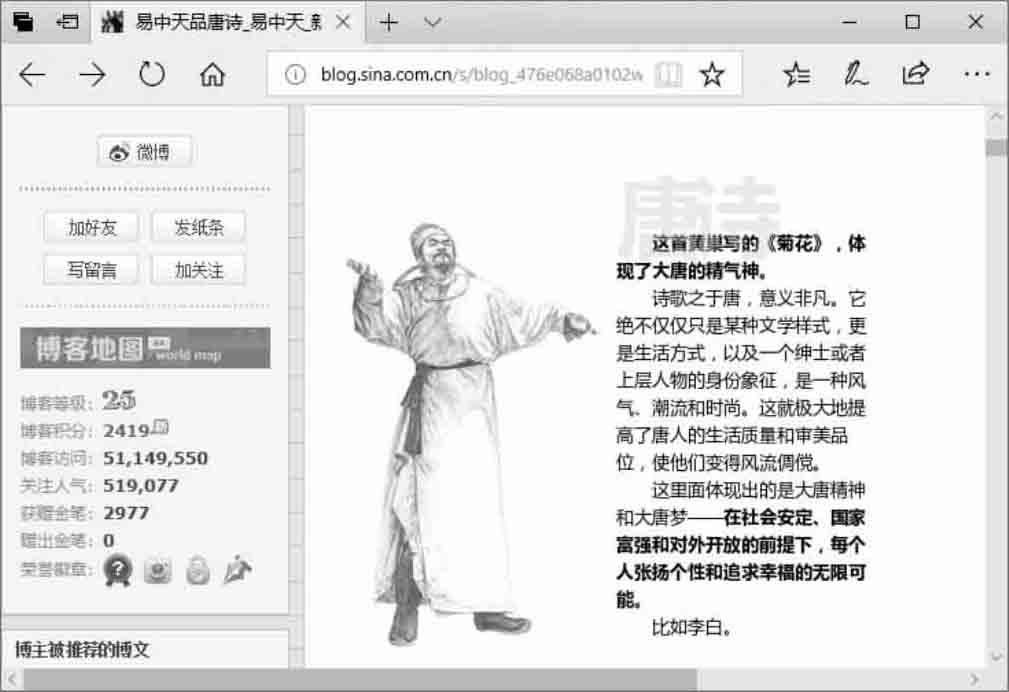Click the browser Back arrow
The image size is (1009, 692).
pos(32,75)
